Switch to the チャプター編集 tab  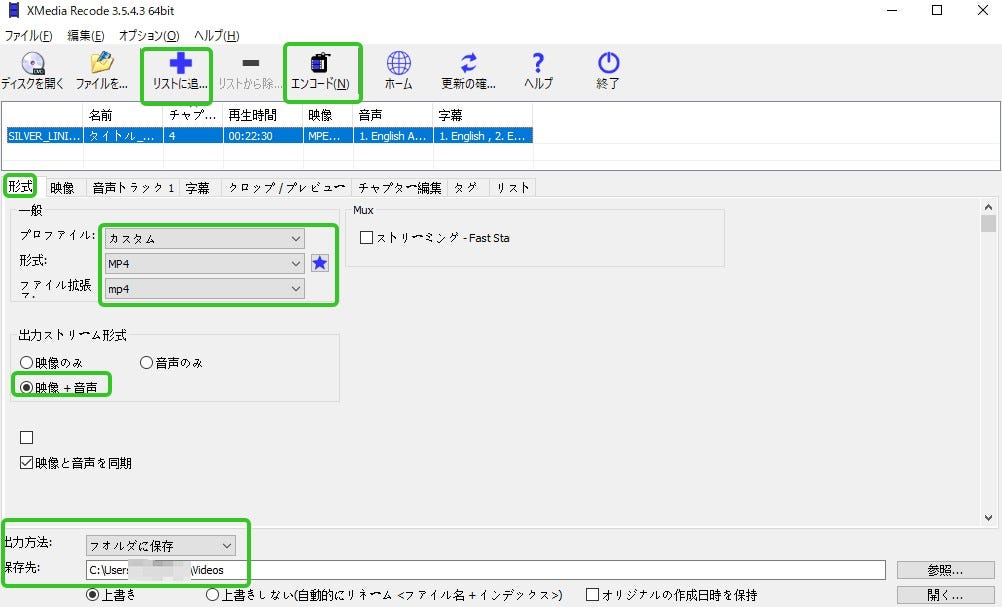[399, 188]
